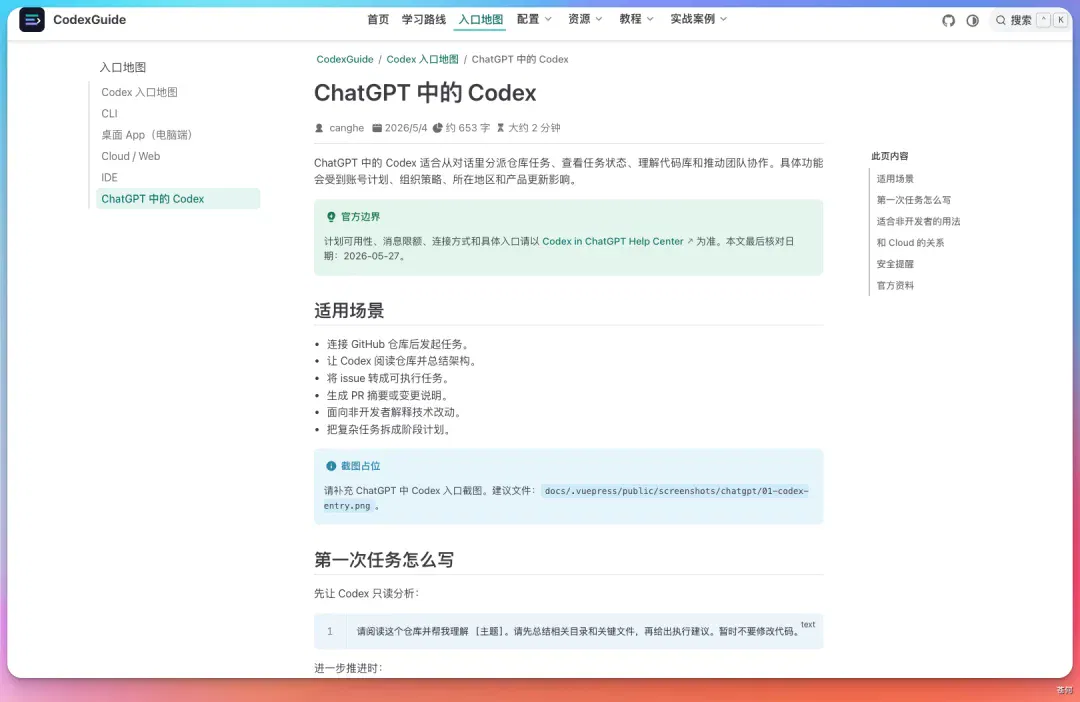Screen dimensions: 1080x702
Task: Jump to 和 Cloud 的关系 in page contents
Action: [x=910, y=243]
